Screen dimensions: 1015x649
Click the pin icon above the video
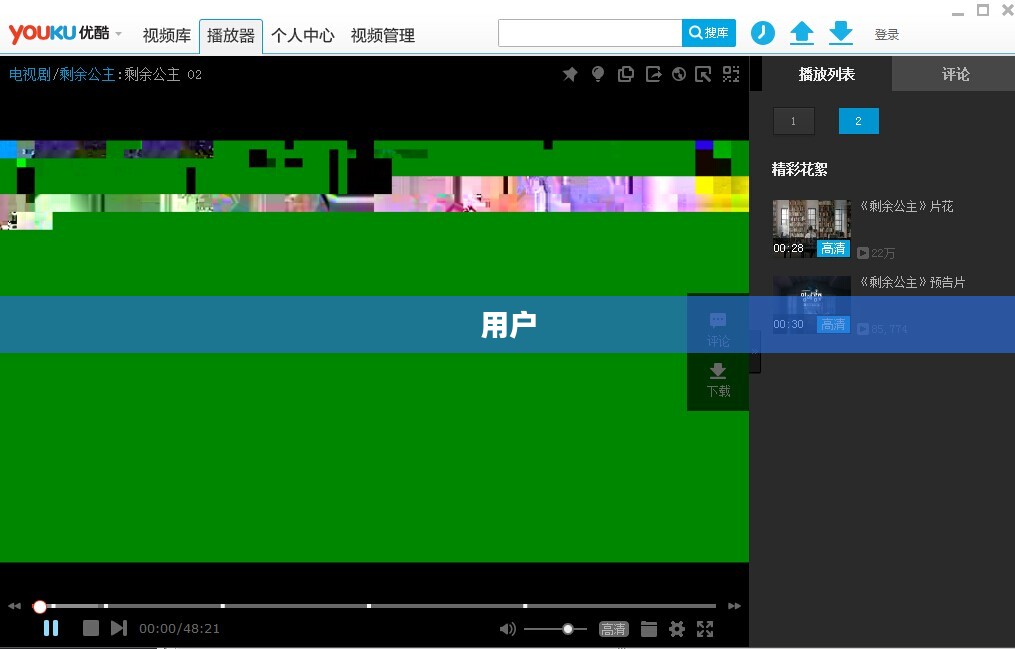tap(570, 74)
